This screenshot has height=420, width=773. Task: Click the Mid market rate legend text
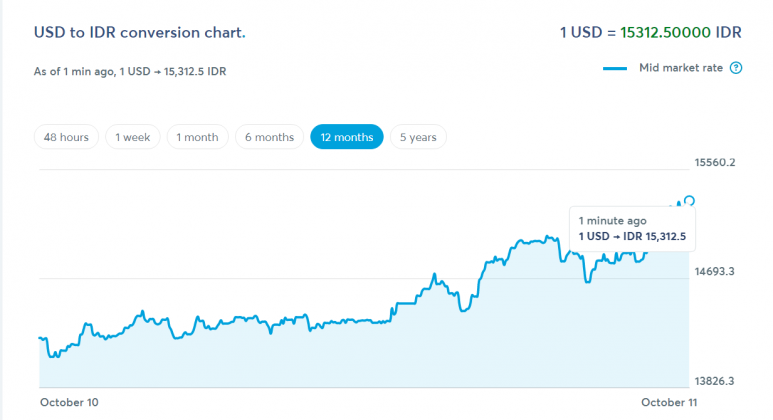680,68
